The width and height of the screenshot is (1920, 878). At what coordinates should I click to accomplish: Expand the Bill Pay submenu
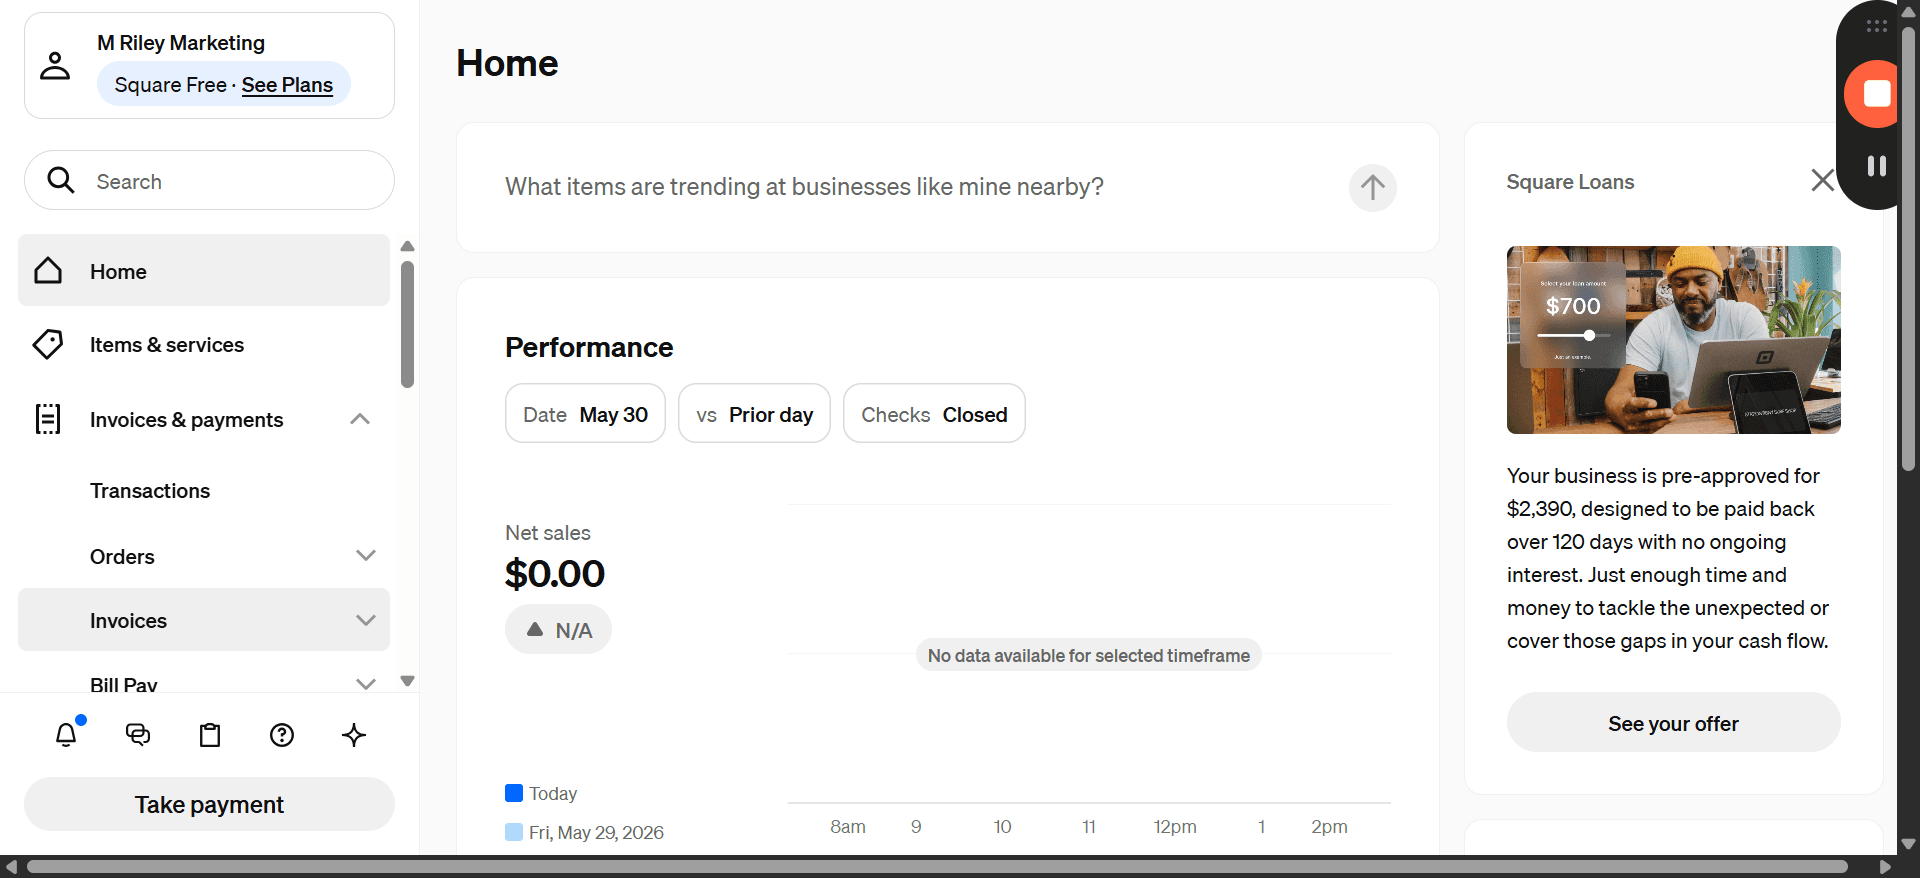coord(366,684)
